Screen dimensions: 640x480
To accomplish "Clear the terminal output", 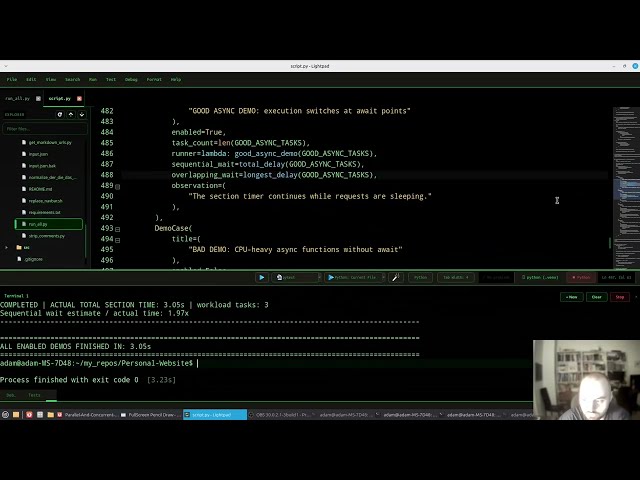I will [596, 297].
